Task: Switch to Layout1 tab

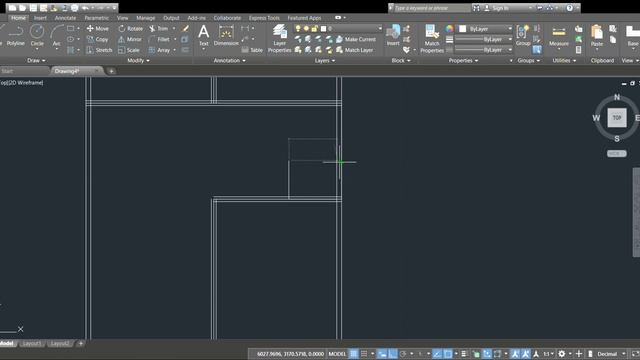Action: coord(31,344)
